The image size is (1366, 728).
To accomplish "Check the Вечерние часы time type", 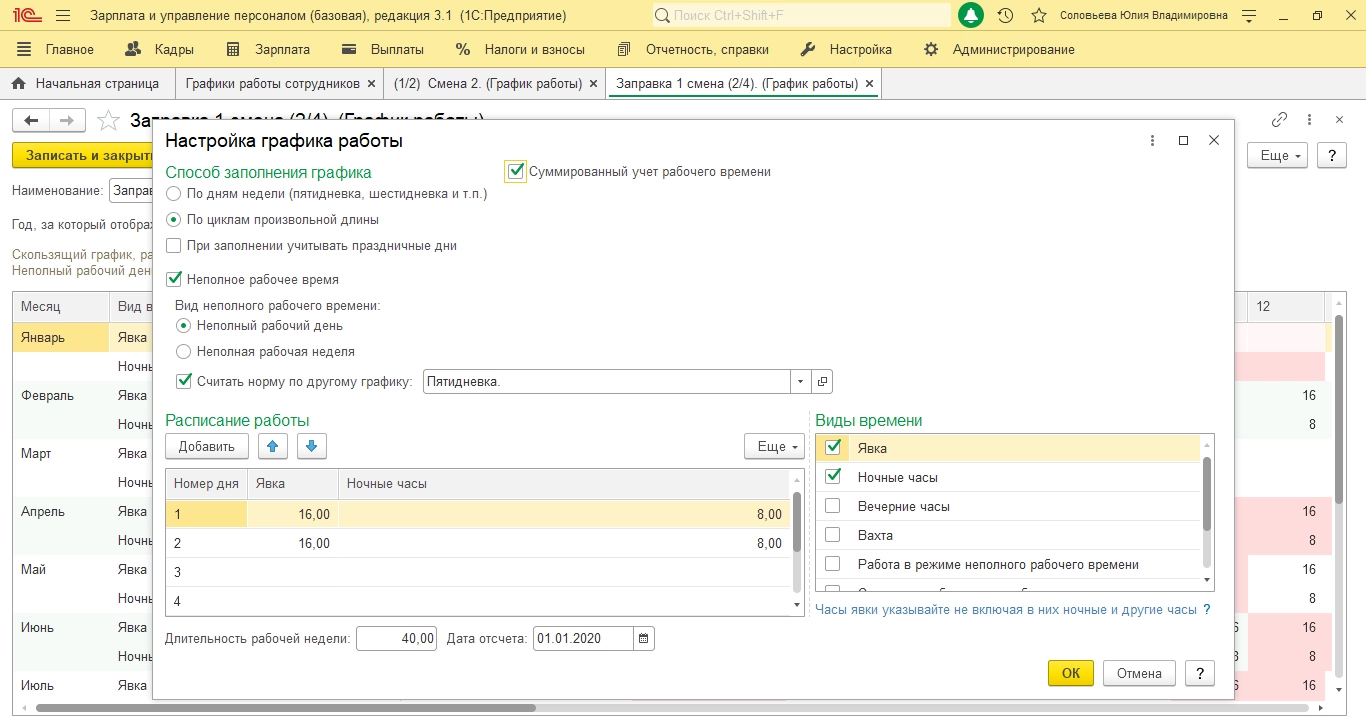I will (x=832, y=506).
